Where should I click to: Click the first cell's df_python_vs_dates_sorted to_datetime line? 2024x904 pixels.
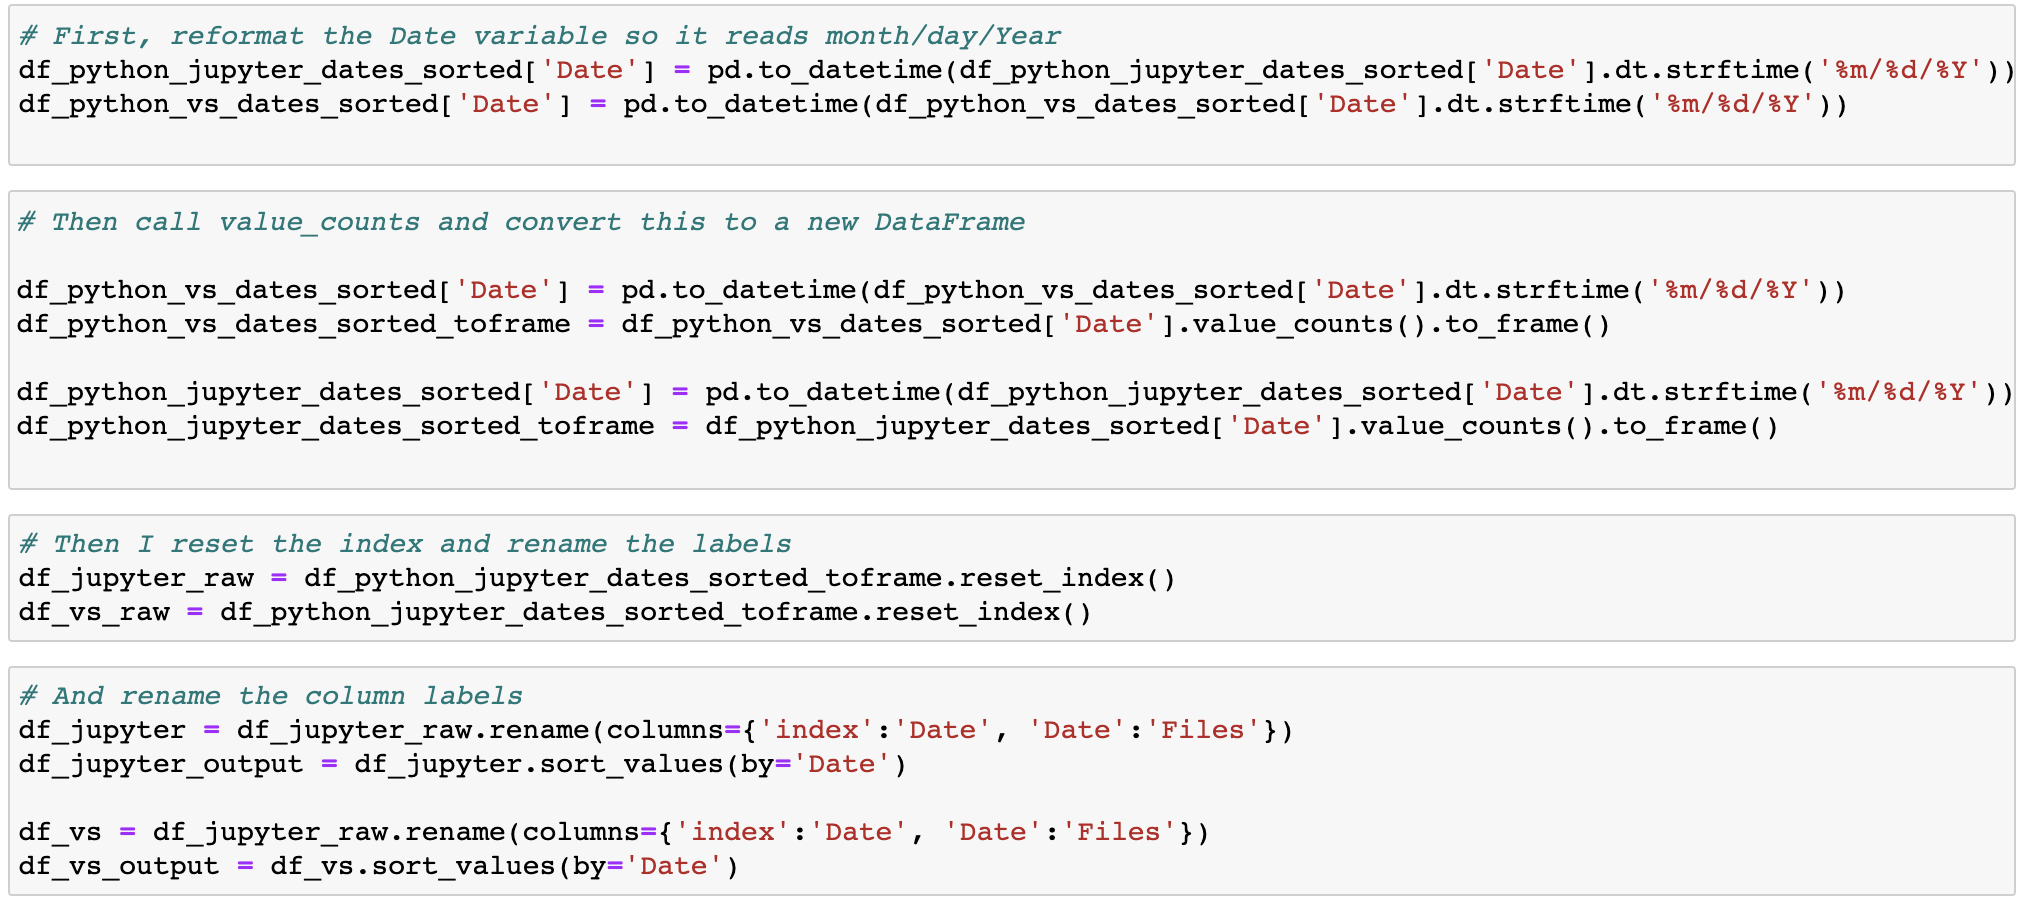932,104
